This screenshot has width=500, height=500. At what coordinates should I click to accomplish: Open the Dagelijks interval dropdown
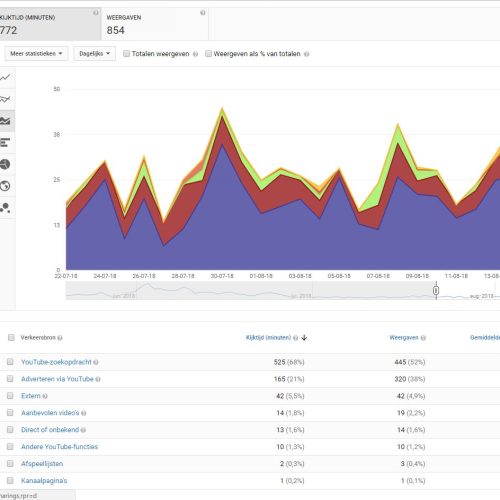click(94, 54)
